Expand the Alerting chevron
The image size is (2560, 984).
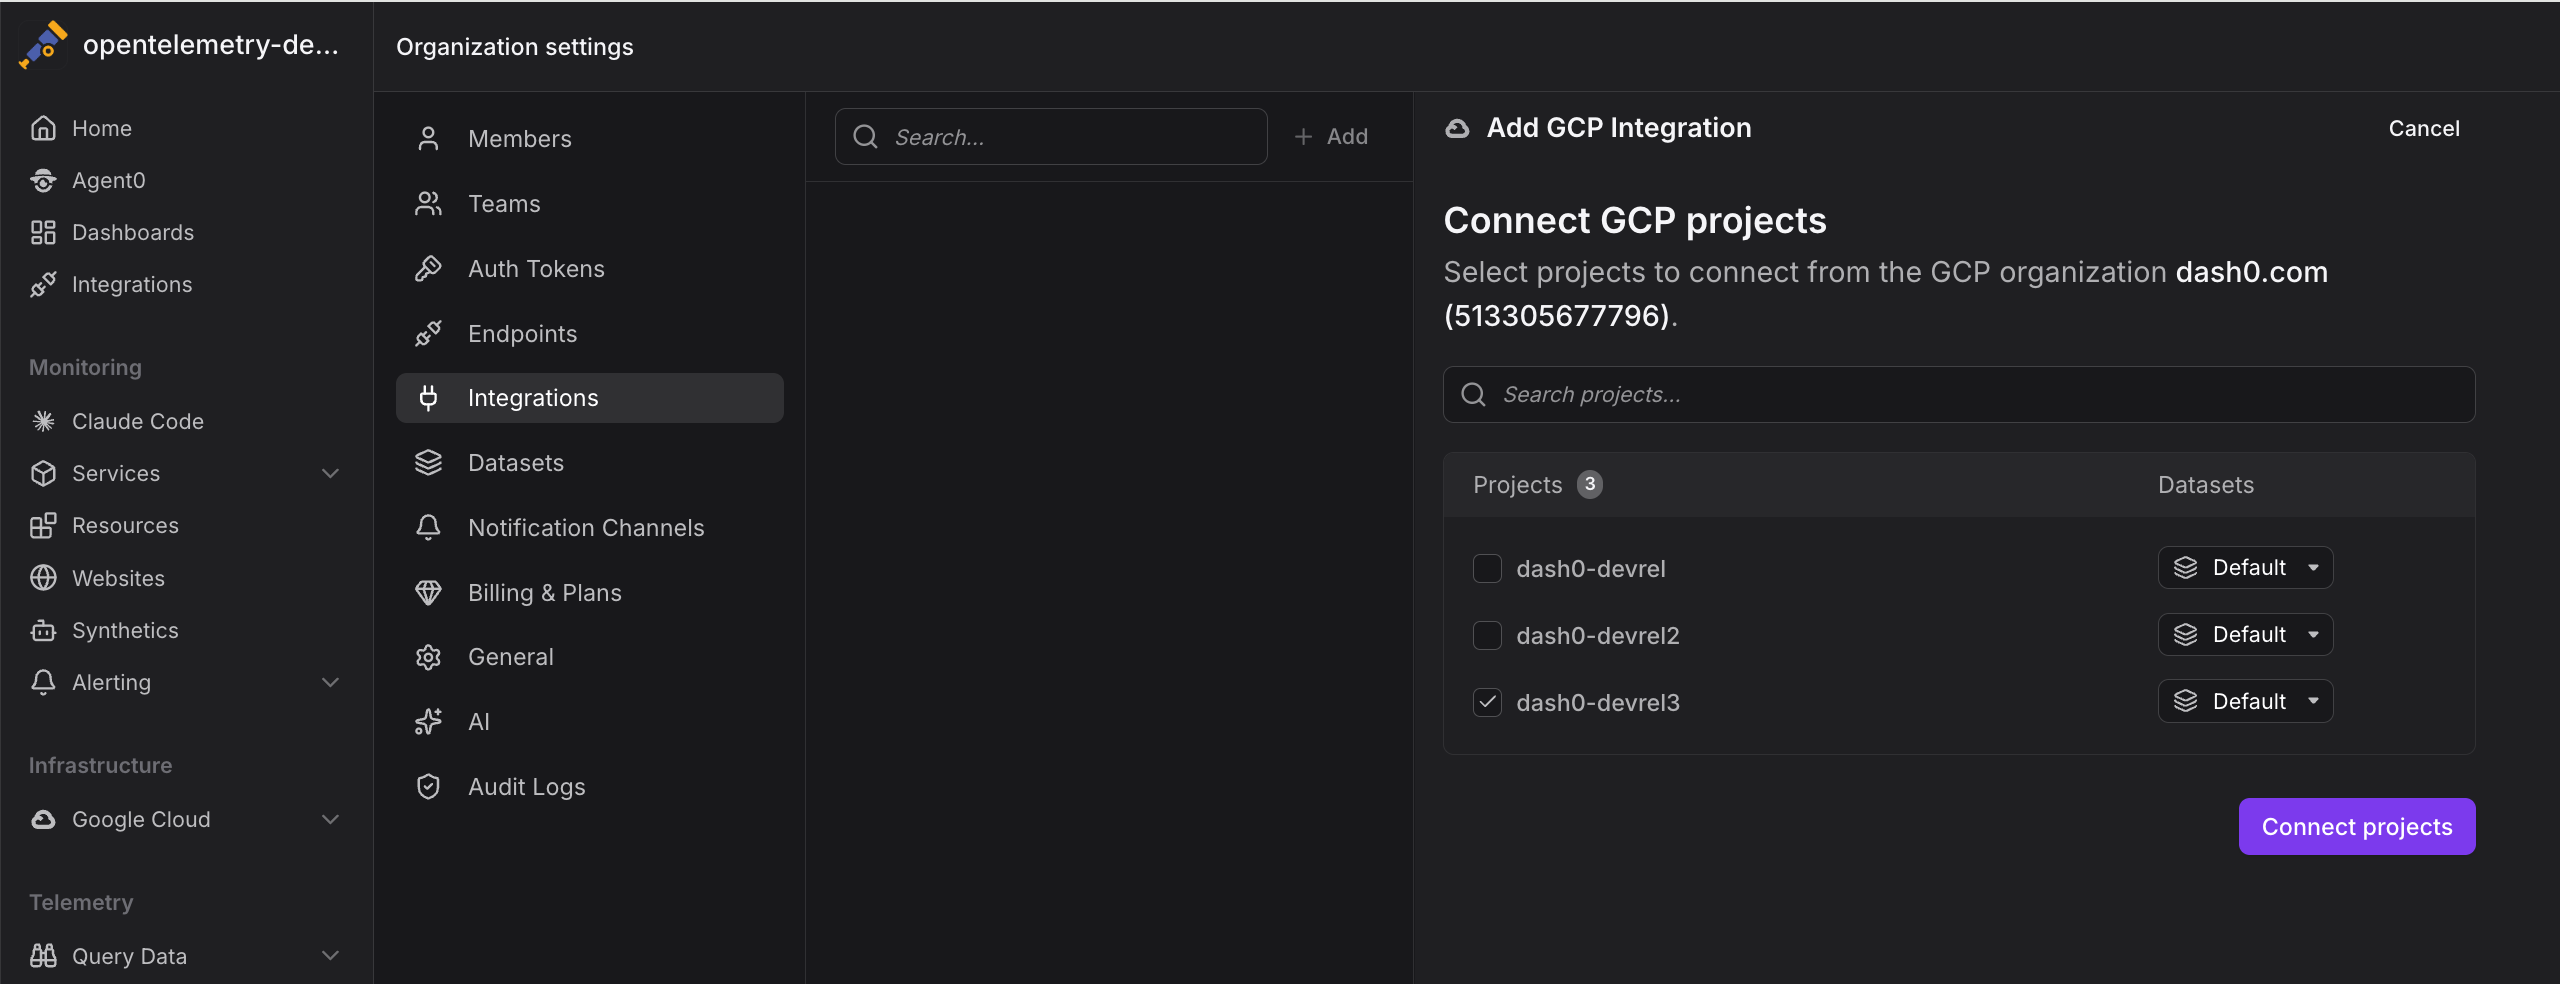330,682
